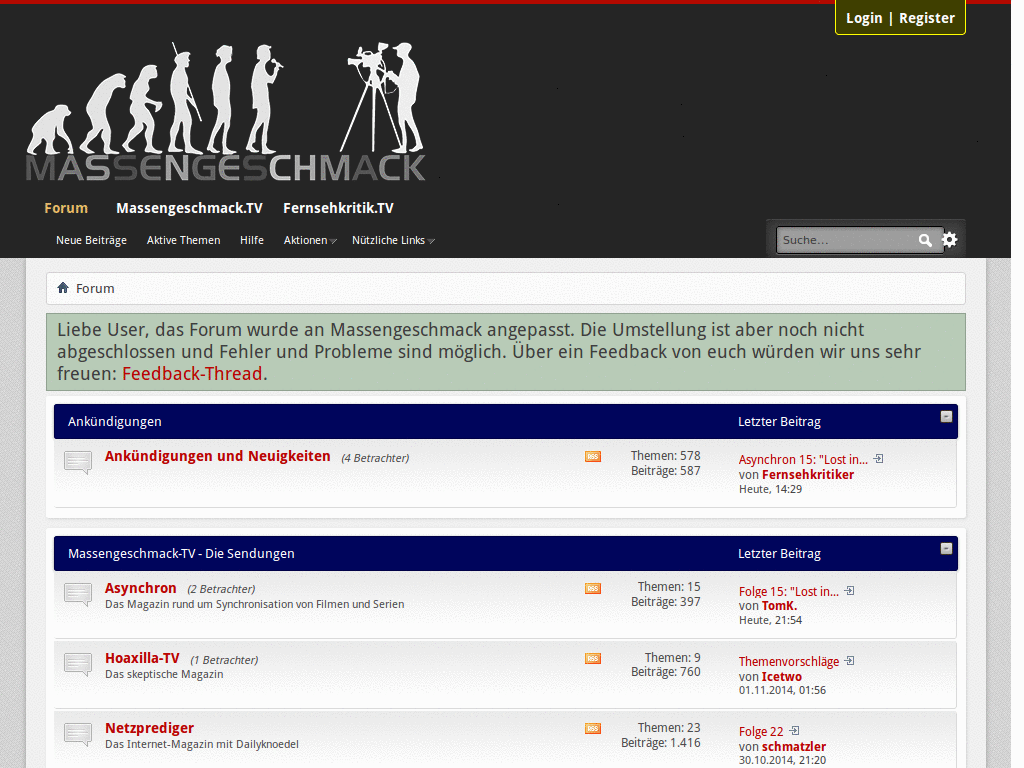View profile of Icetwo
This screenshot has width=1024, height=768.
click(x=782, y=677)
